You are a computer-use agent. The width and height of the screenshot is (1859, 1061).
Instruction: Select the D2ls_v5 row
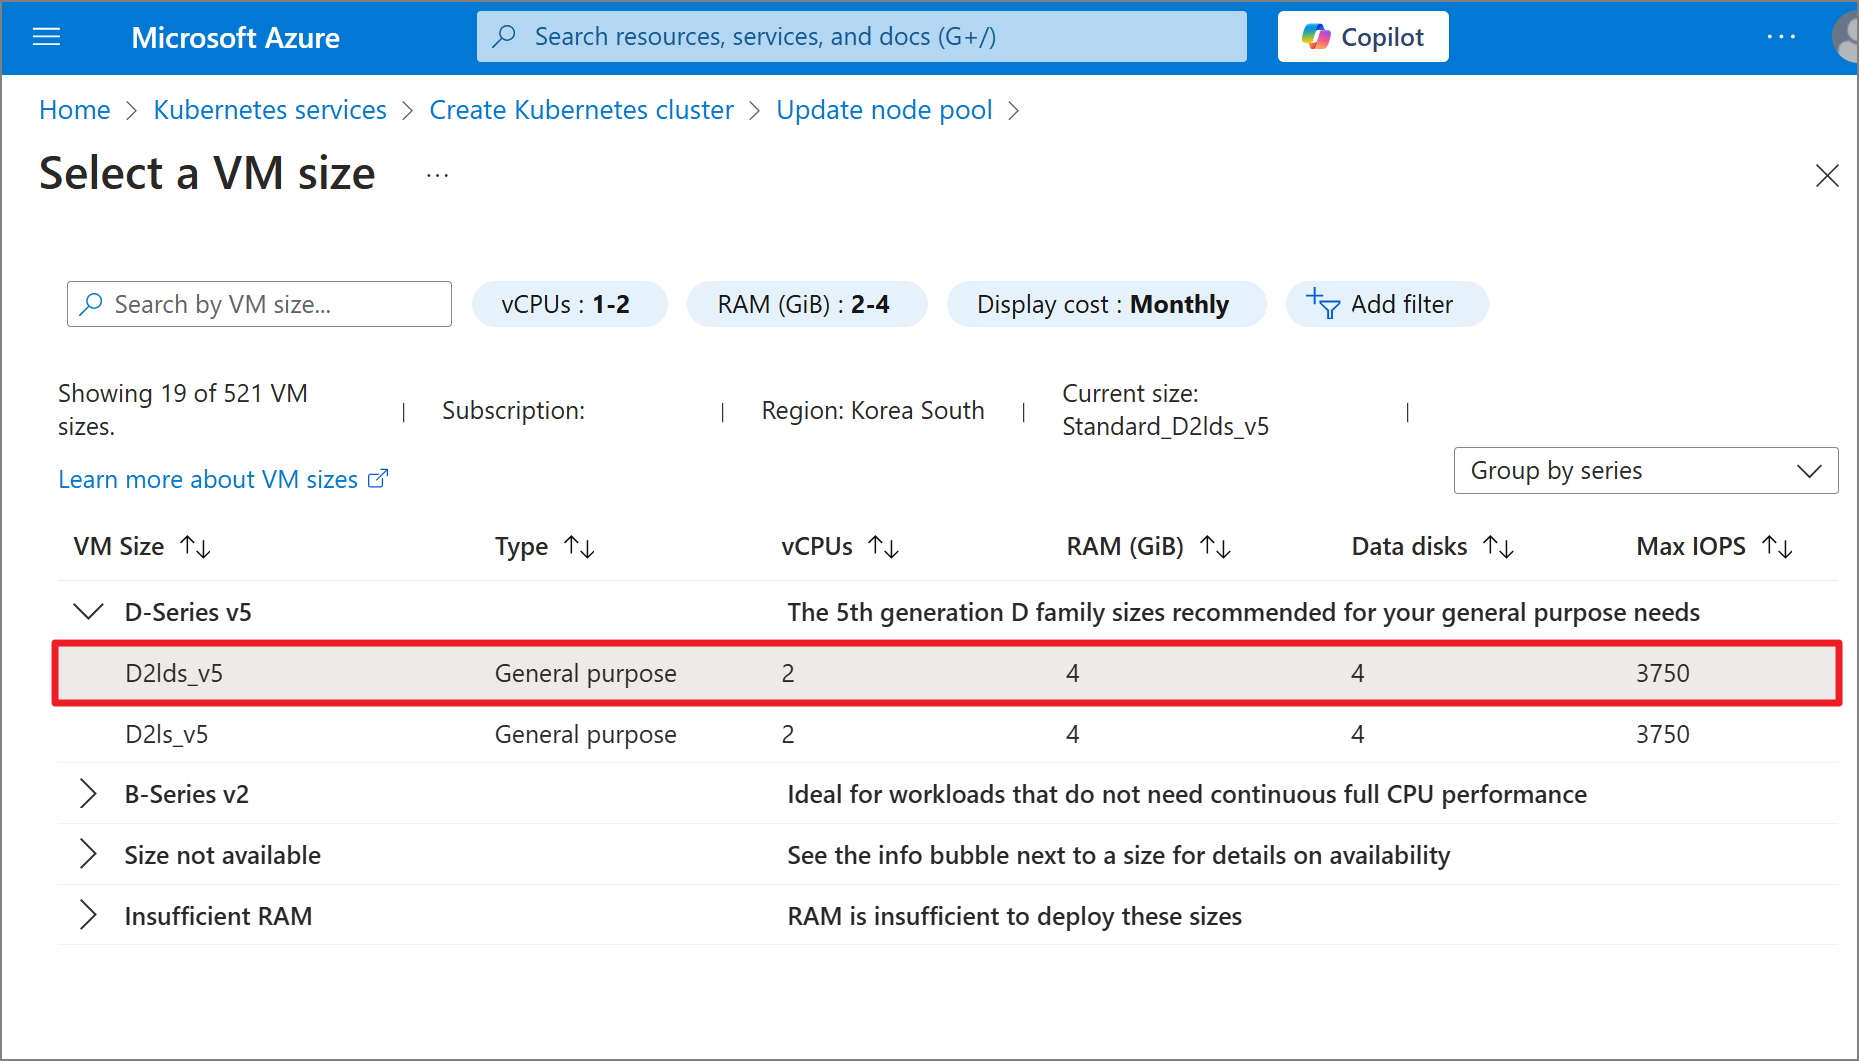pos(947,734)
